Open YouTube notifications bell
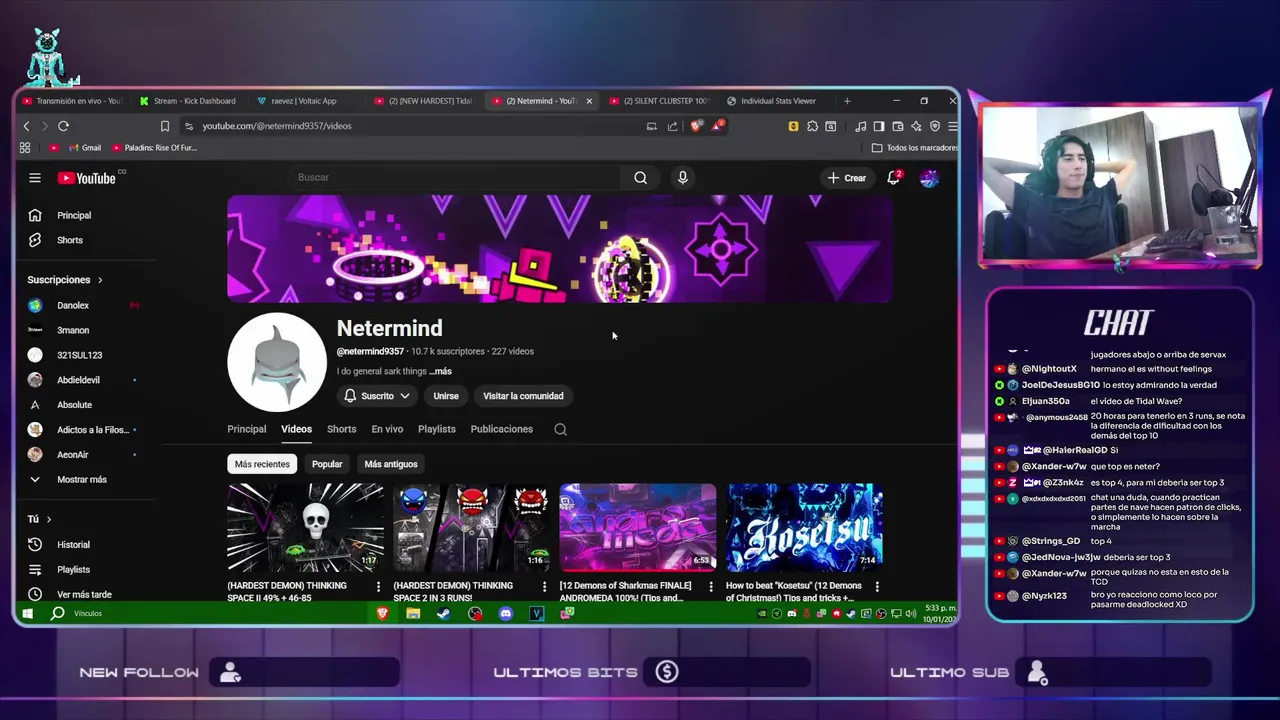The image size is (1280, 720). (895, 177)
